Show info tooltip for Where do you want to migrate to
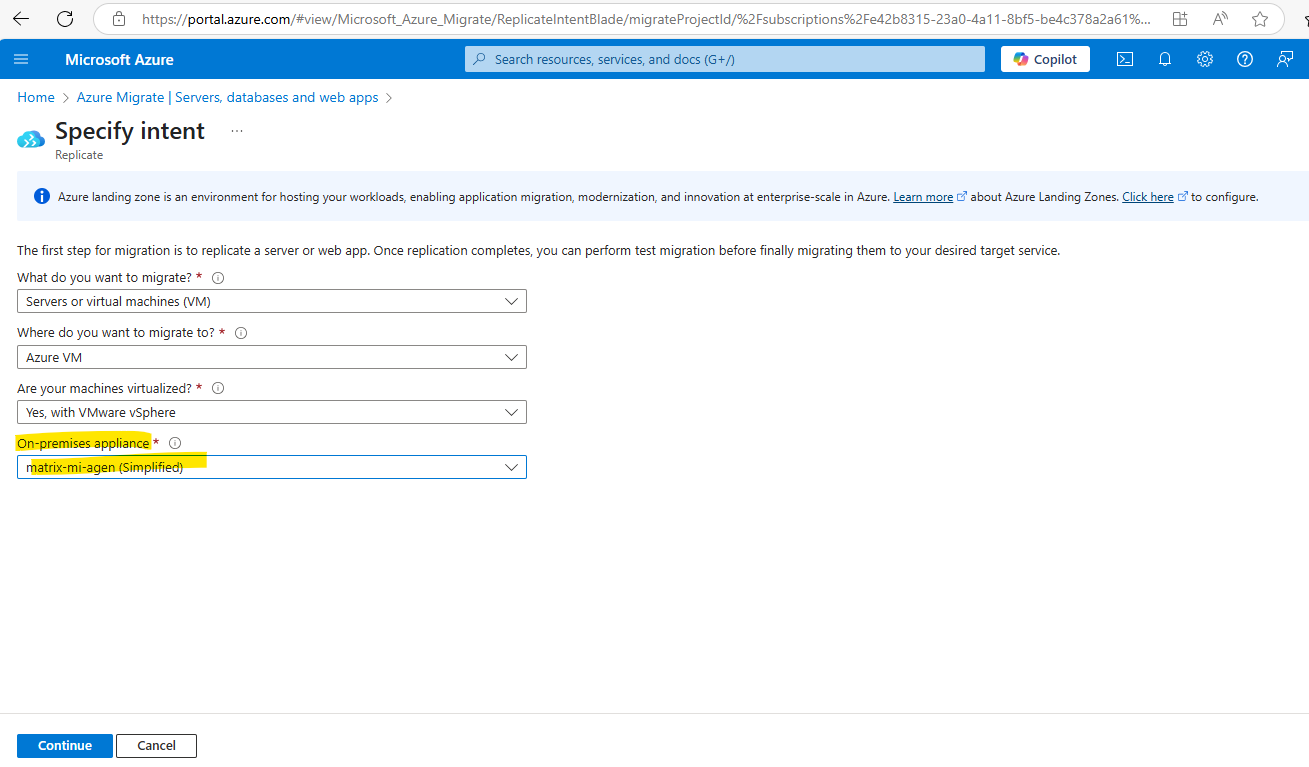Screen dimensions: 1309x767 pyautogui.click(x=240, y=333)
